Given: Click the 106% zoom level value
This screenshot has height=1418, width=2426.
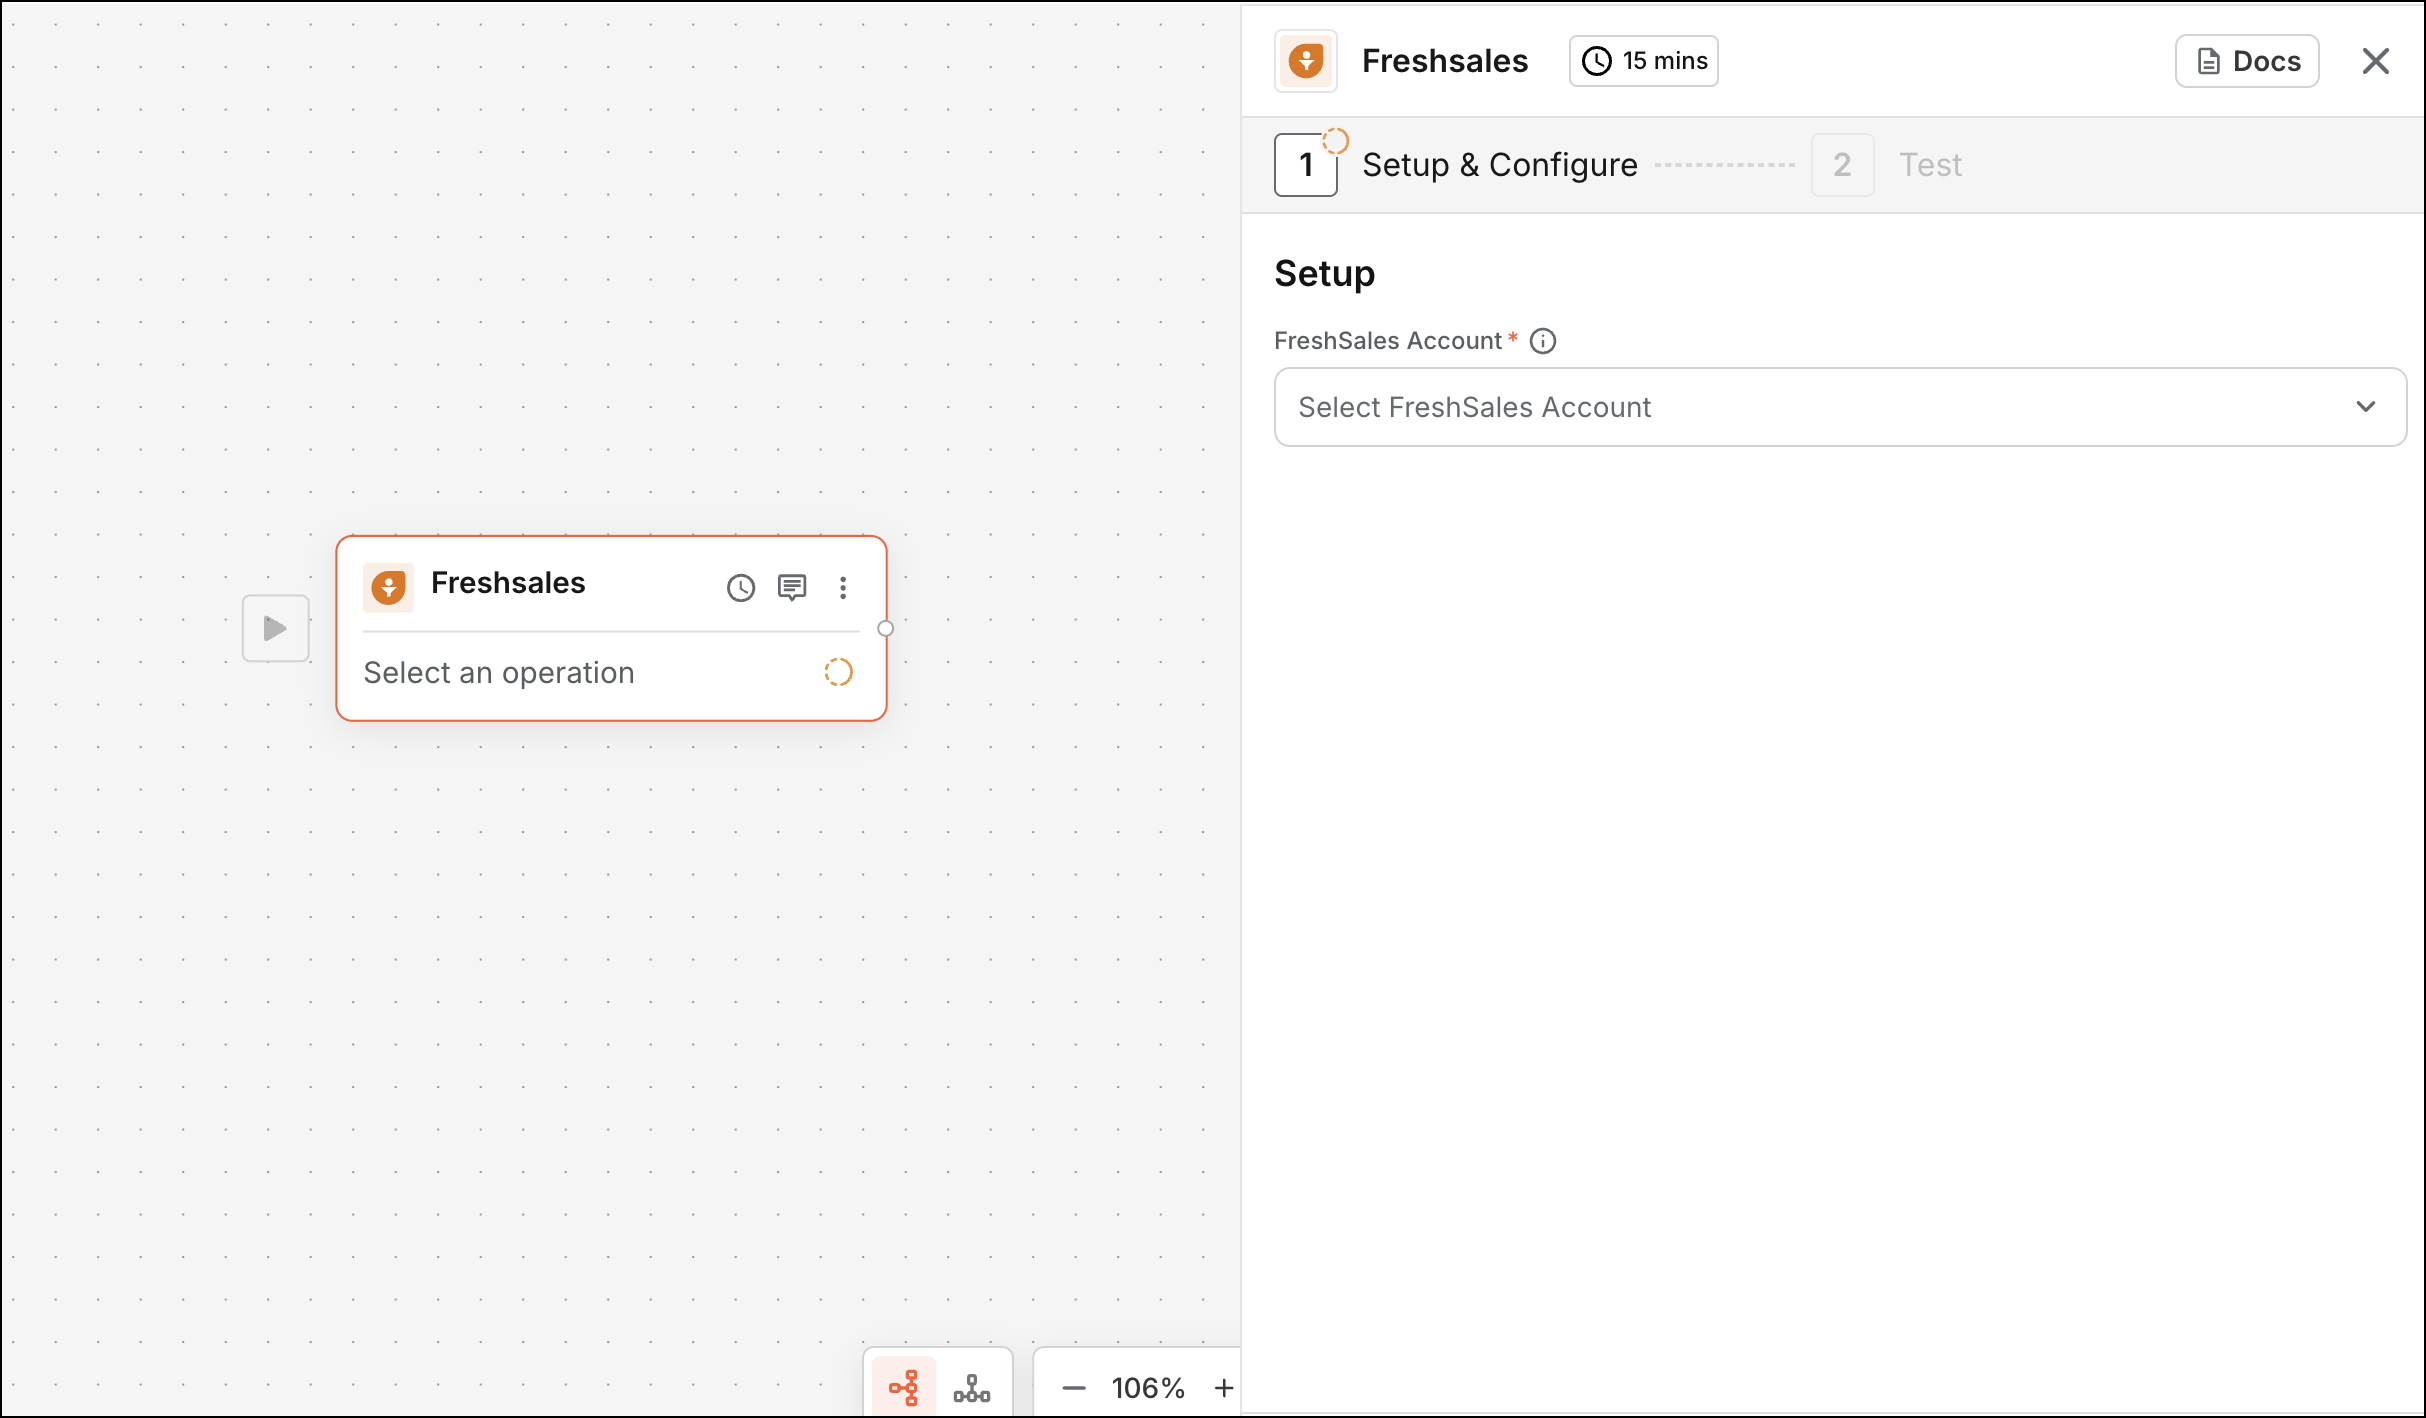Looking at the screenshot, I should 1148,1388.
